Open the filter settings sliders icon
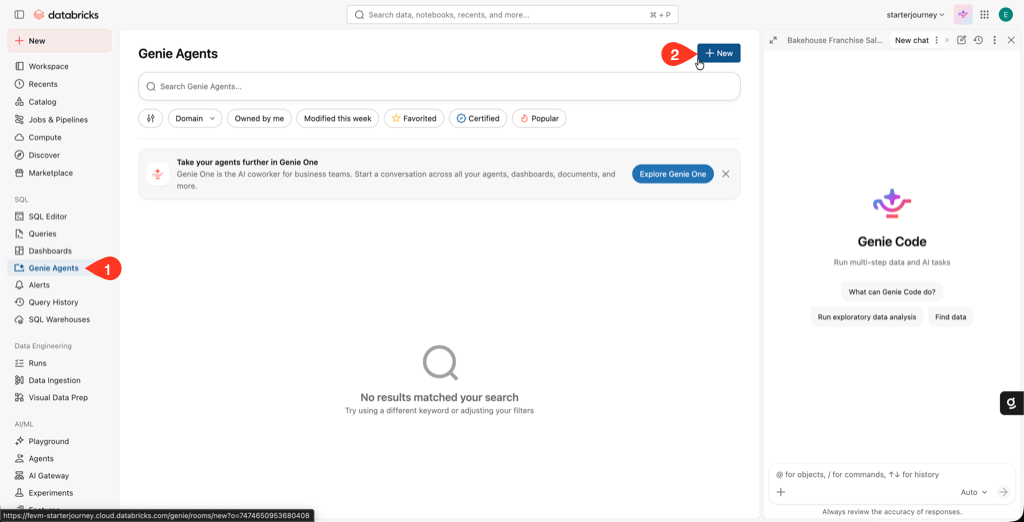The image size is (1024, 522). click(x=151, y=118)
